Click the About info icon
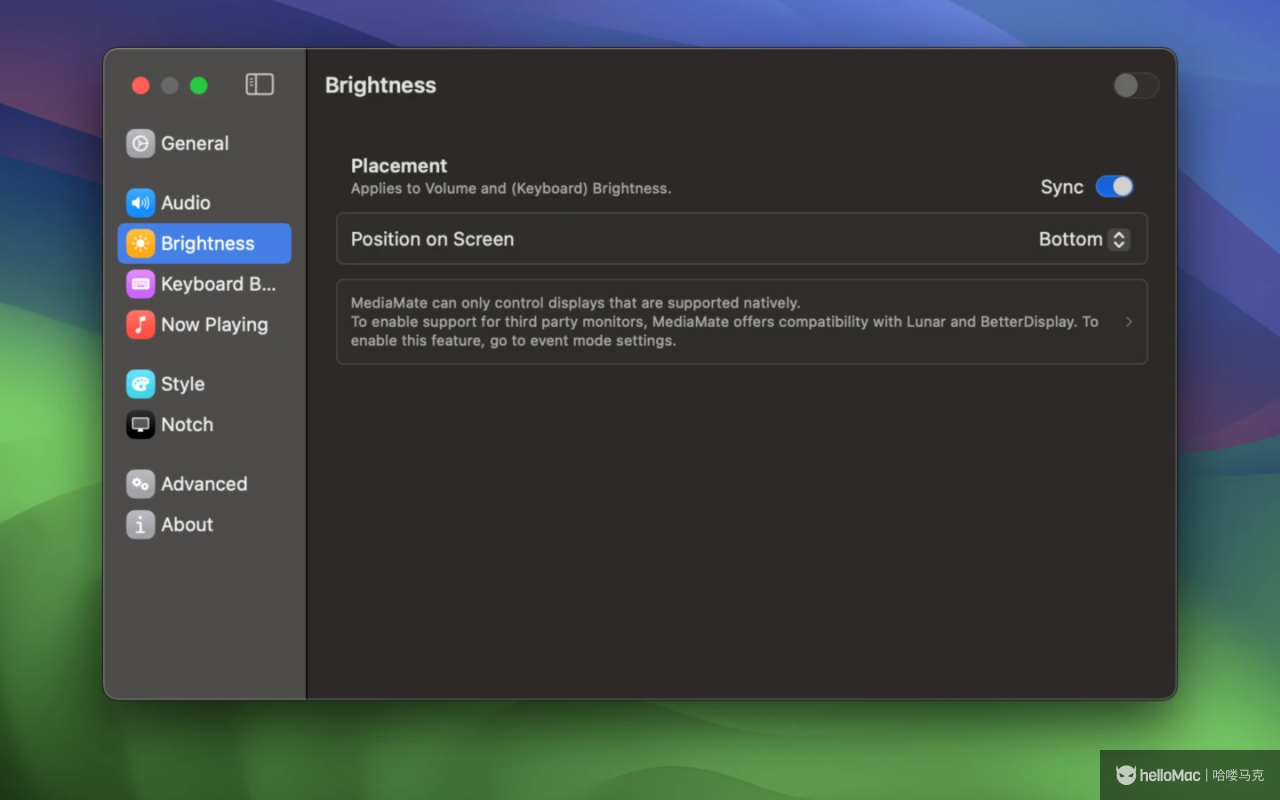The height and width of the screenshot is (800, 1280). [140, 524]
